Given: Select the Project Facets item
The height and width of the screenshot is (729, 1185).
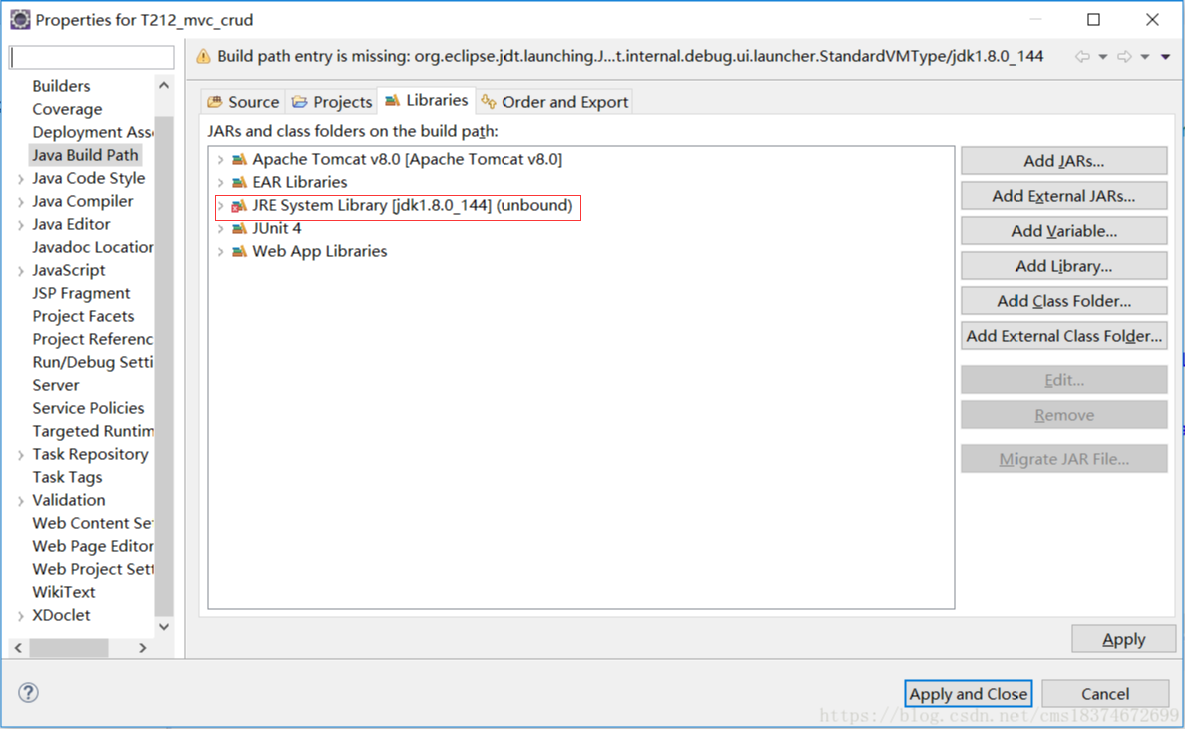Looking at the screenshot, I should (83, 317).
